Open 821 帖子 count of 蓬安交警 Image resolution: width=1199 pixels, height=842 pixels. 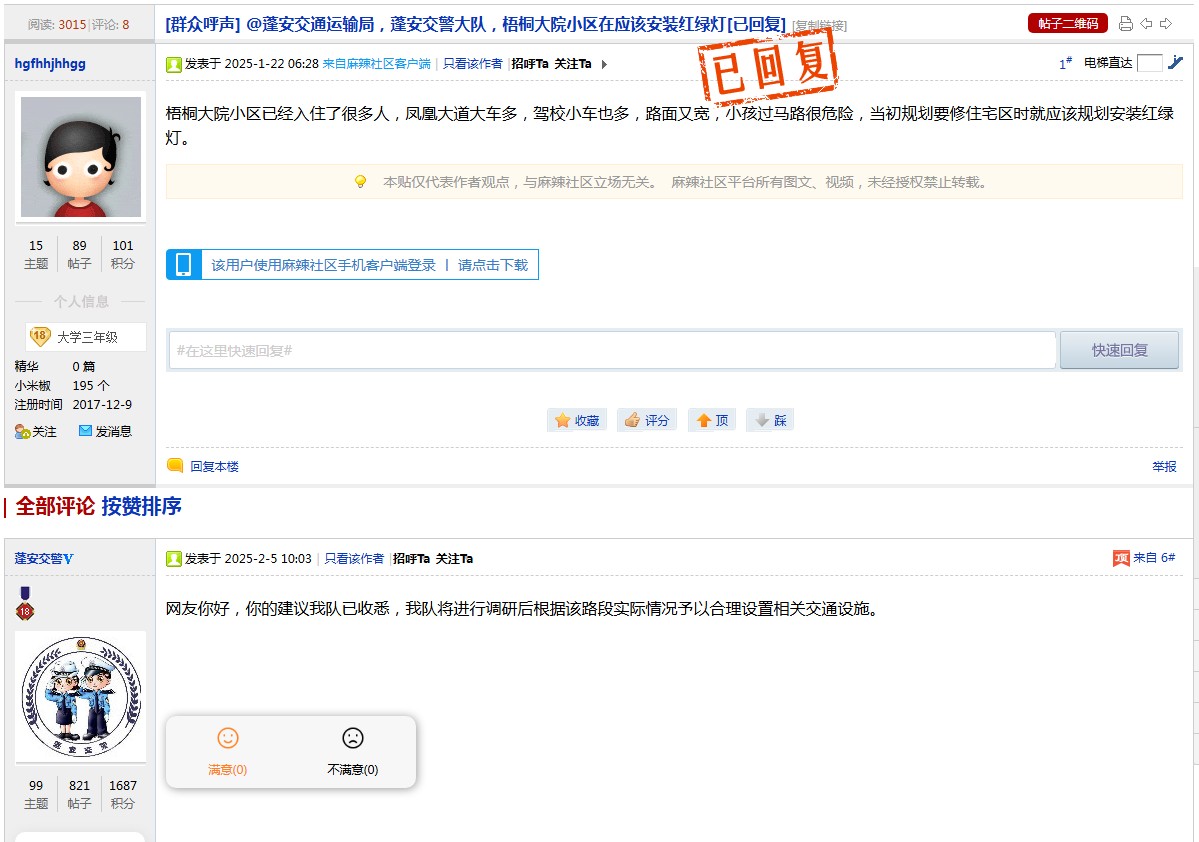80,794
